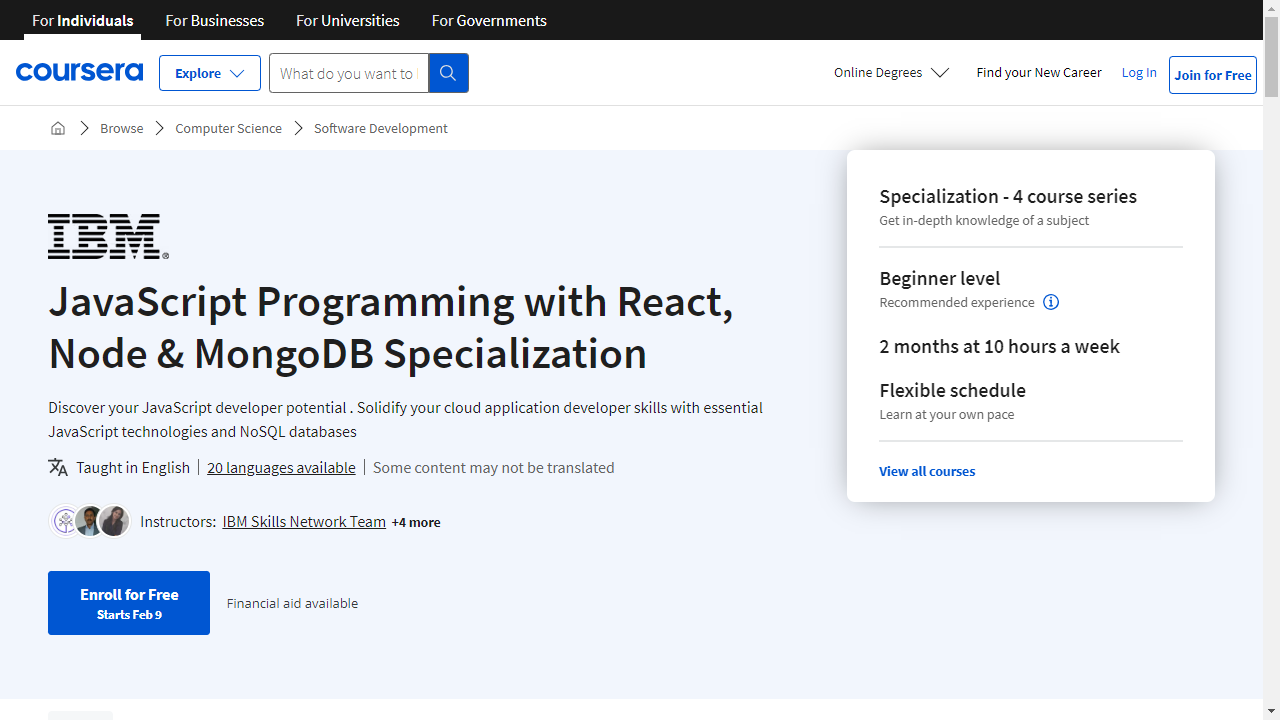
Task: Click the first instructor avatar
Action: pyautogui.click(x=65, y=521)
